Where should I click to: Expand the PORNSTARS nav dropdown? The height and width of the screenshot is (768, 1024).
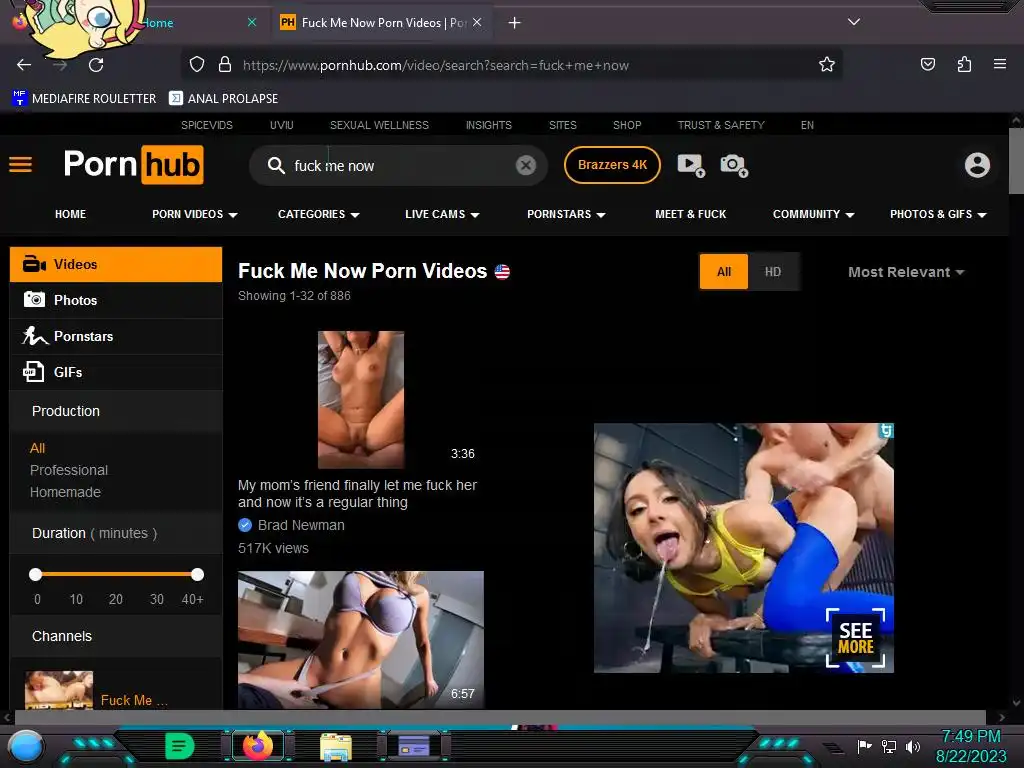[566, 214]
